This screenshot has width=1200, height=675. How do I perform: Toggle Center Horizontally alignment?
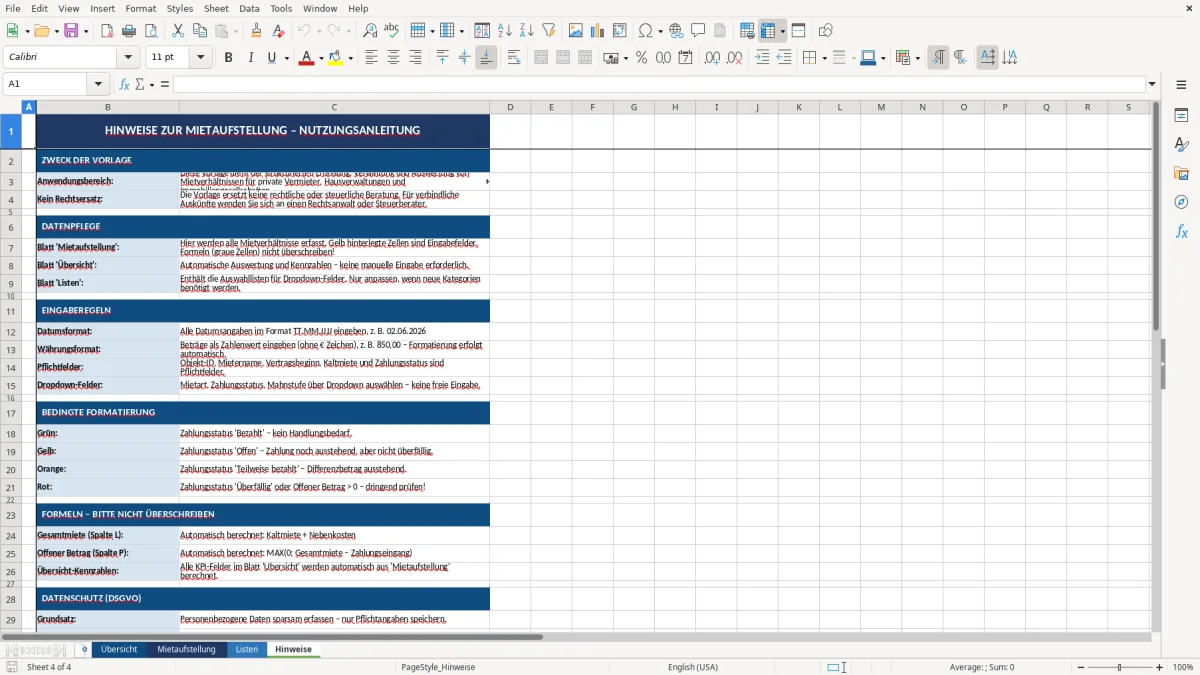coord(393,58)
